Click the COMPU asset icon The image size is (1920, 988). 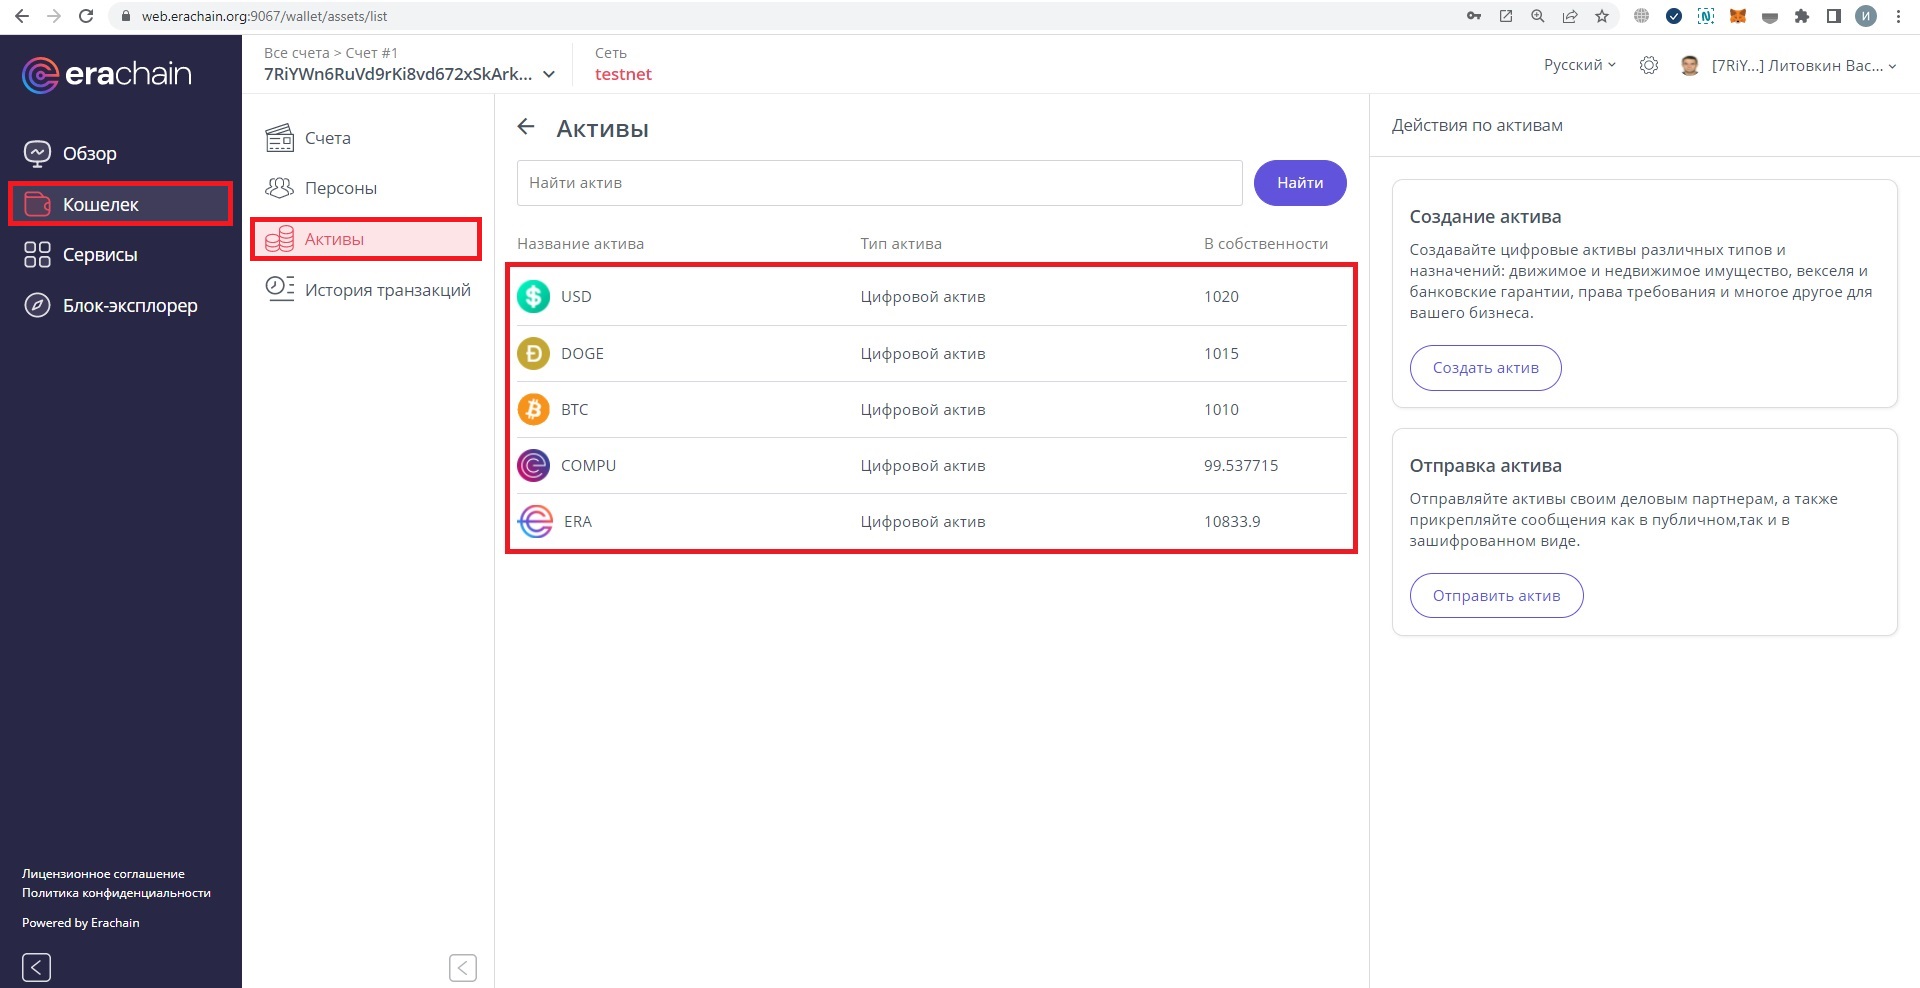534,466
